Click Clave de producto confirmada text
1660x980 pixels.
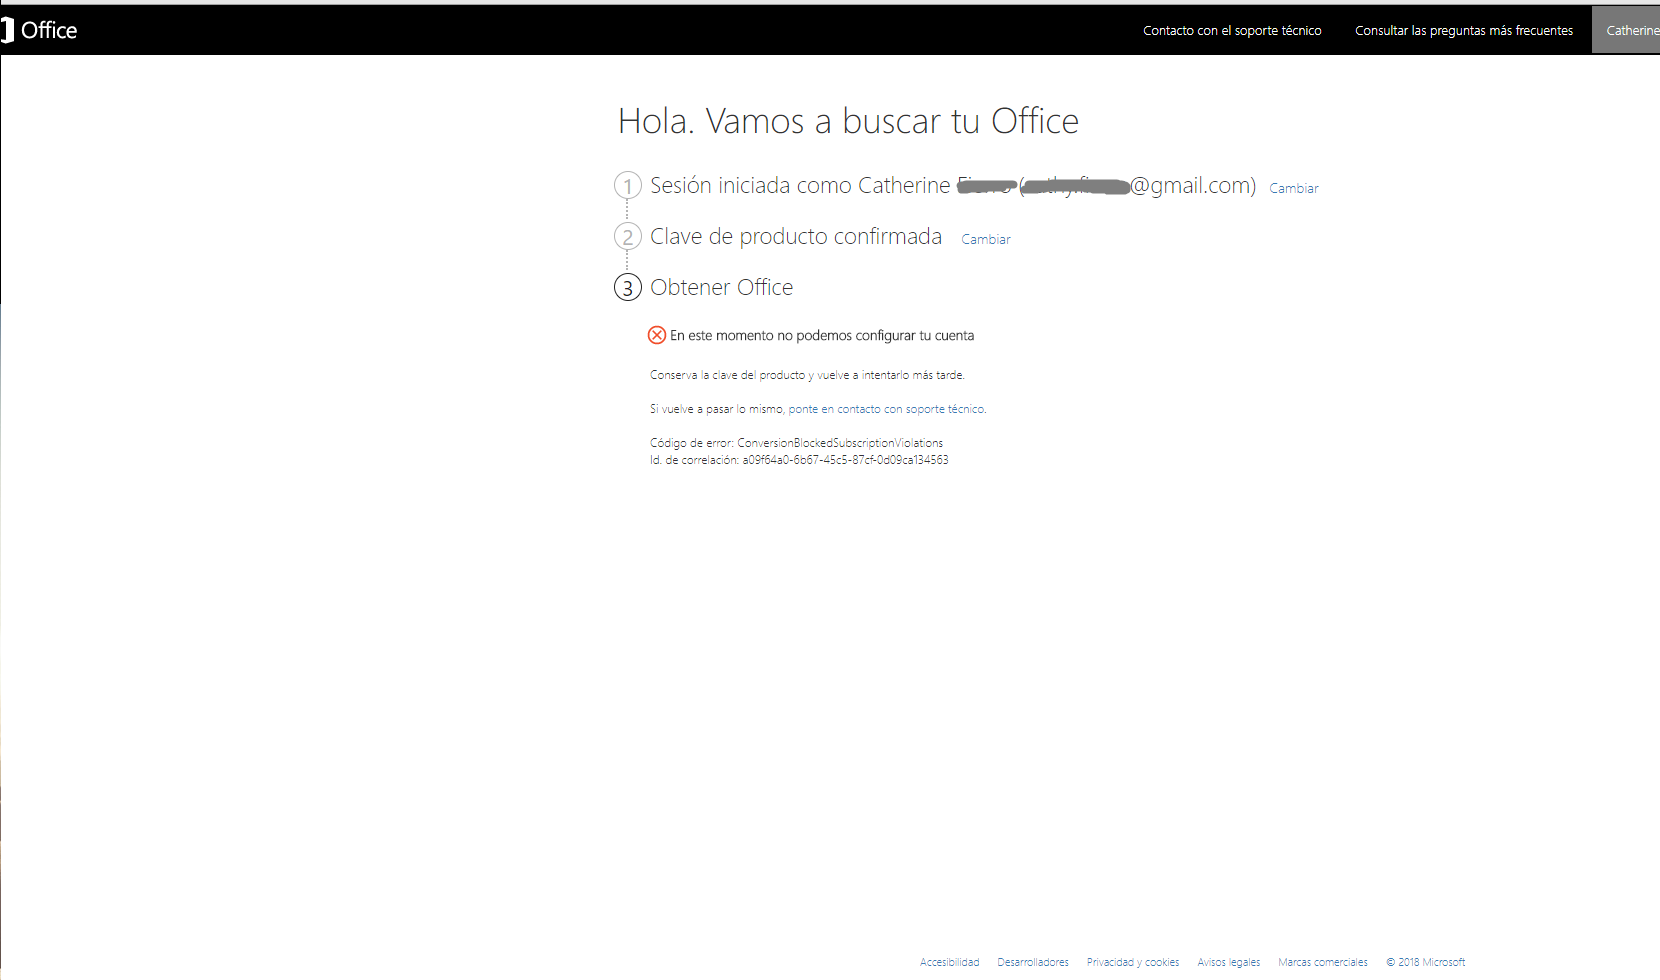pyautogui.click(x=796, y=236)
